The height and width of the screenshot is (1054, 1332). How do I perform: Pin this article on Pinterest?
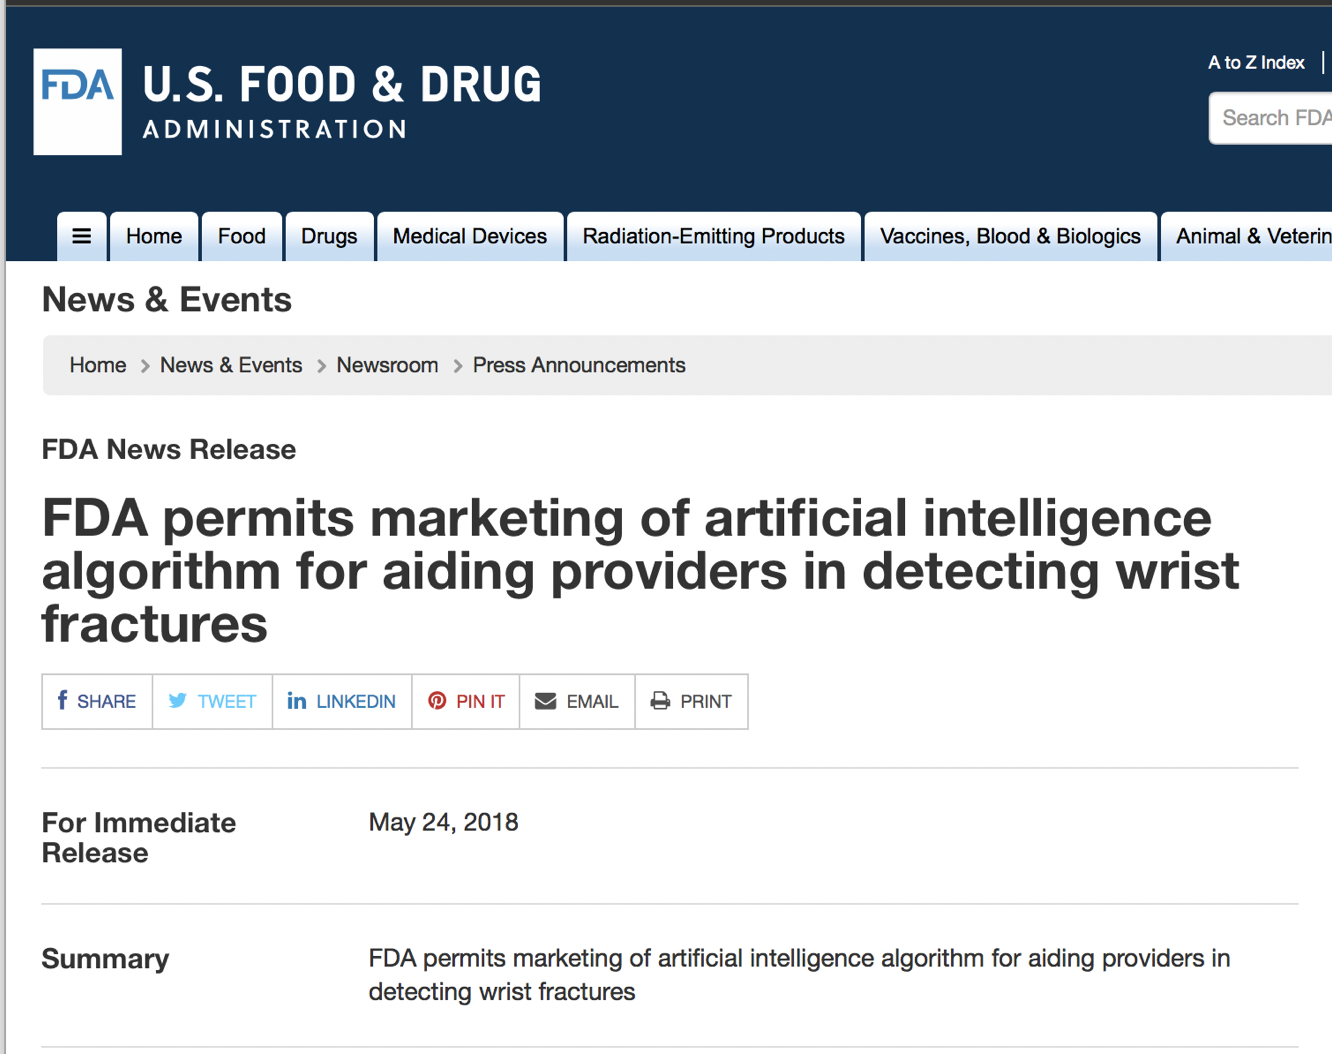tap(466, 701)
